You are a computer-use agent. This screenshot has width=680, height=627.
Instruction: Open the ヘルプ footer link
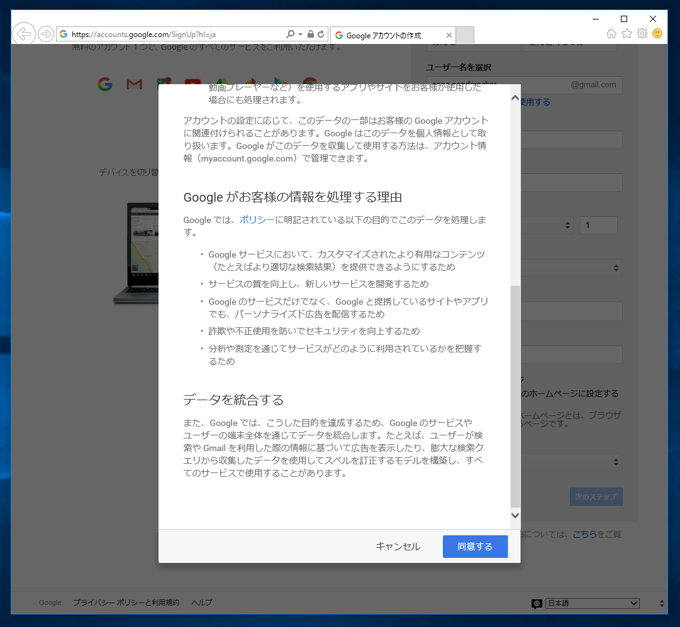coord(202,602)
